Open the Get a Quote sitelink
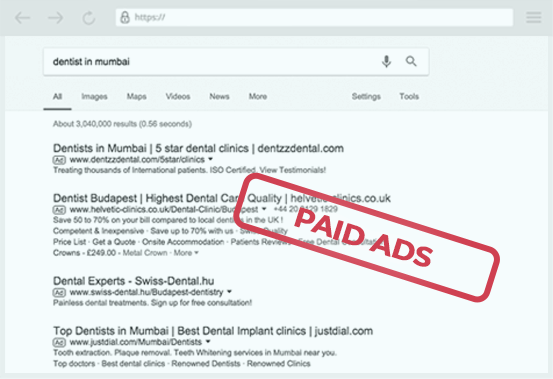This screenshot has width=553, height=379. point(114,242)
